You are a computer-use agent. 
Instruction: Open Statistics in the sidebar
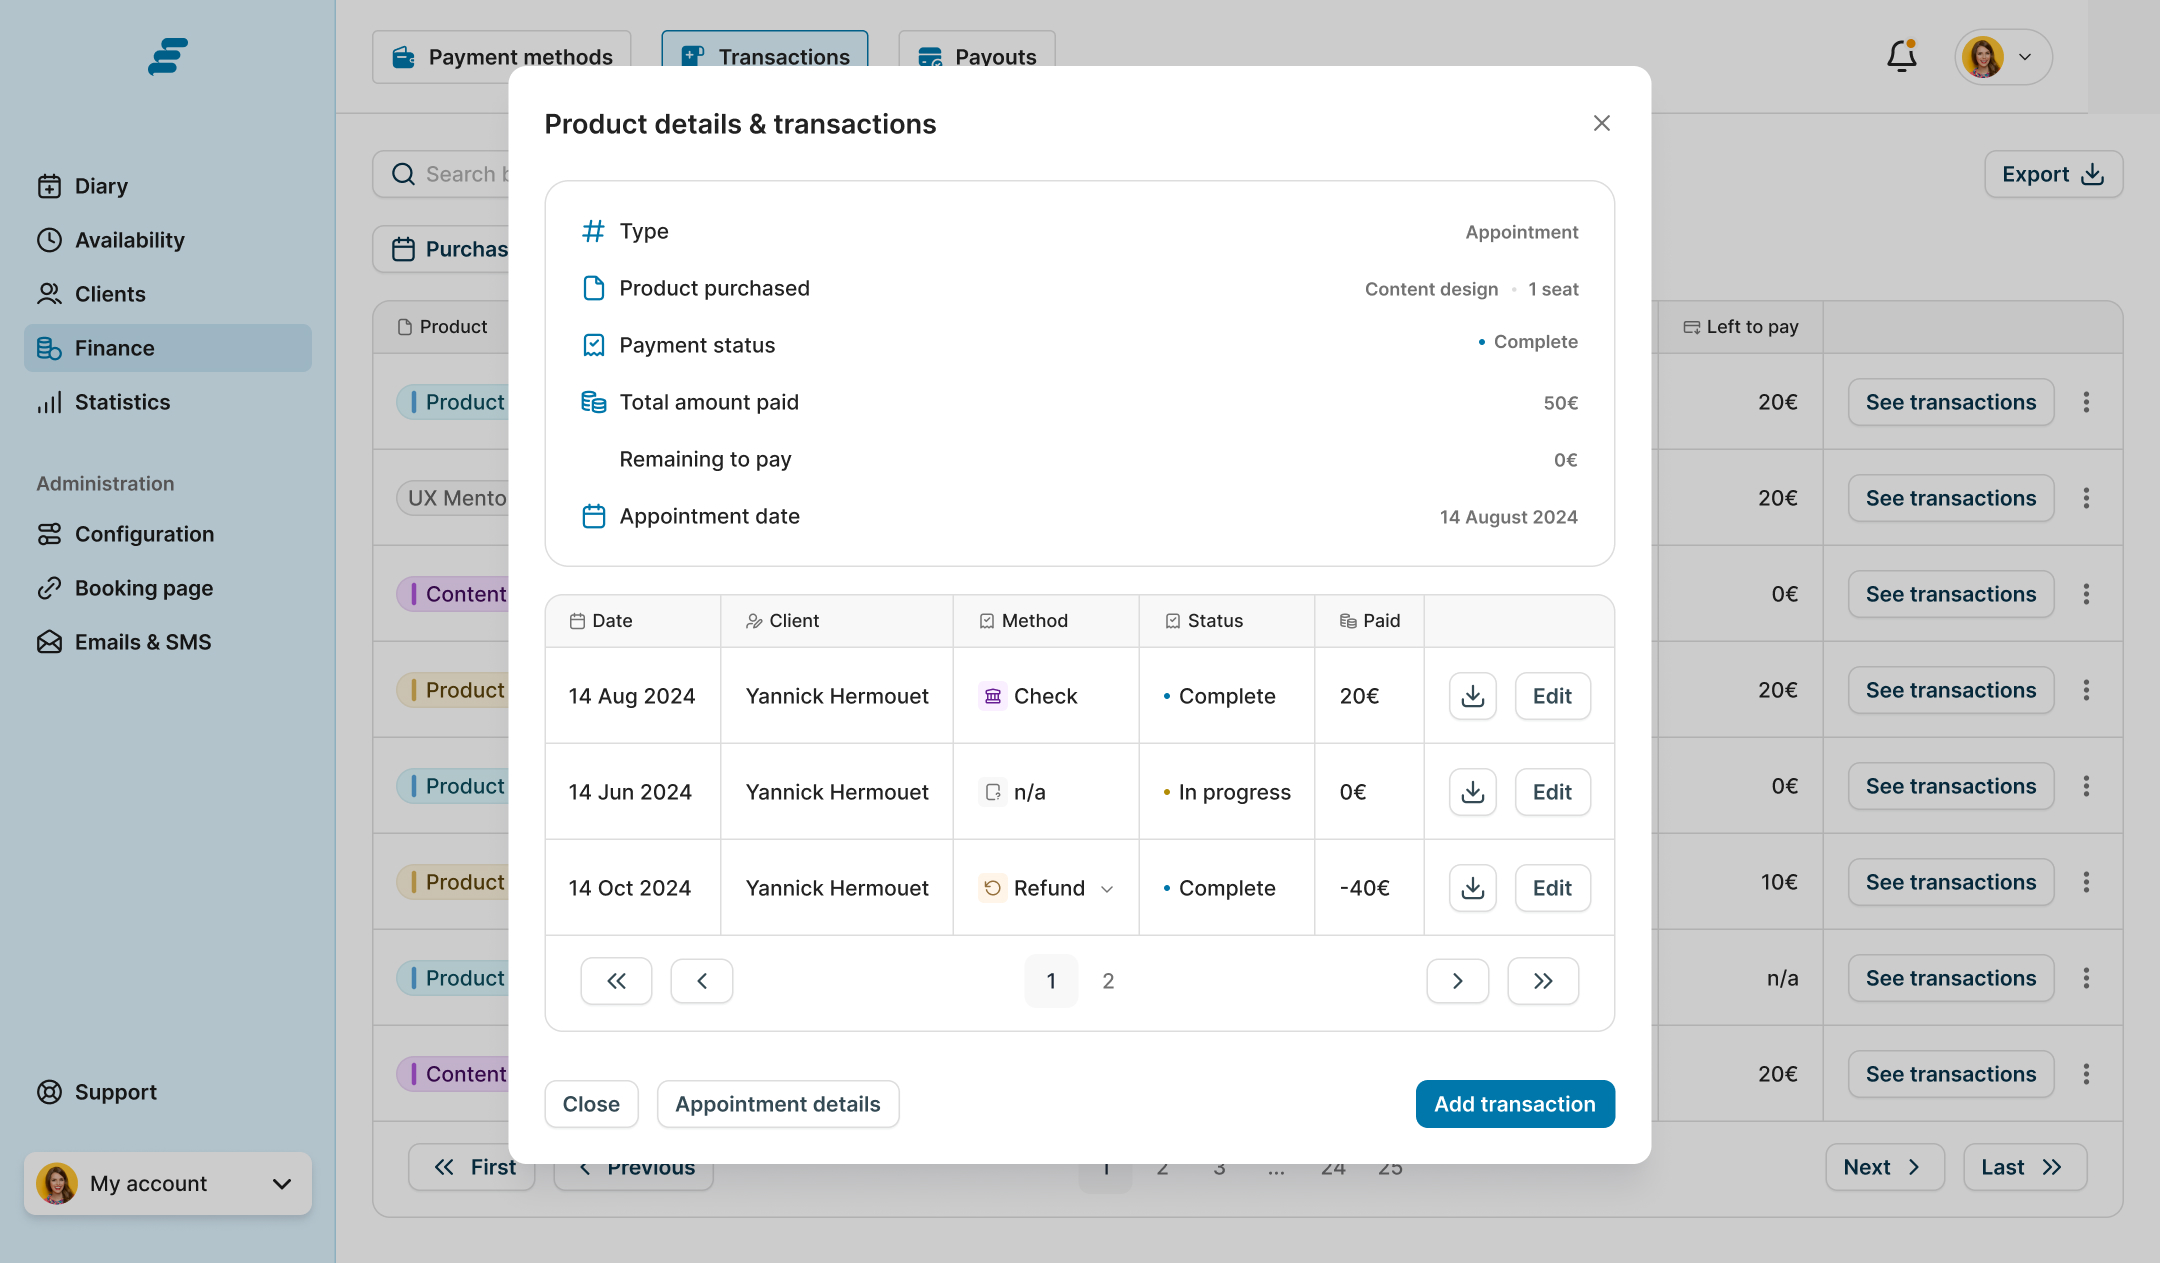coord(122,402)
